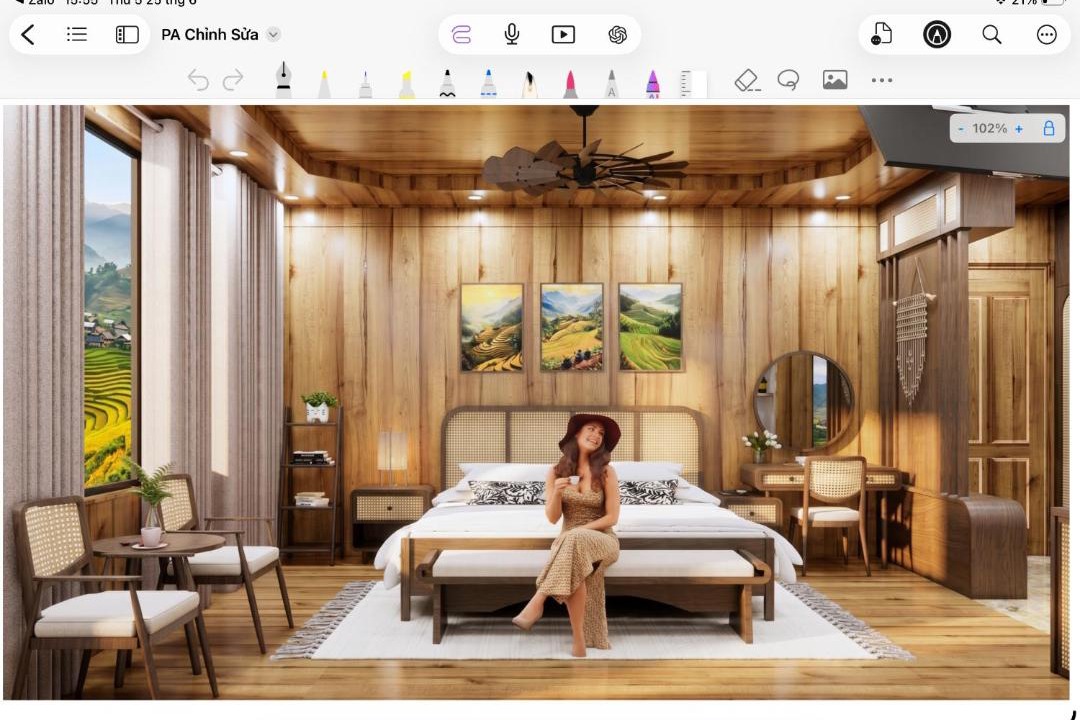This screenshot has height=720, width=1080.
Task: Toggle the zoom lock icon
Action: coord(1048,128)
